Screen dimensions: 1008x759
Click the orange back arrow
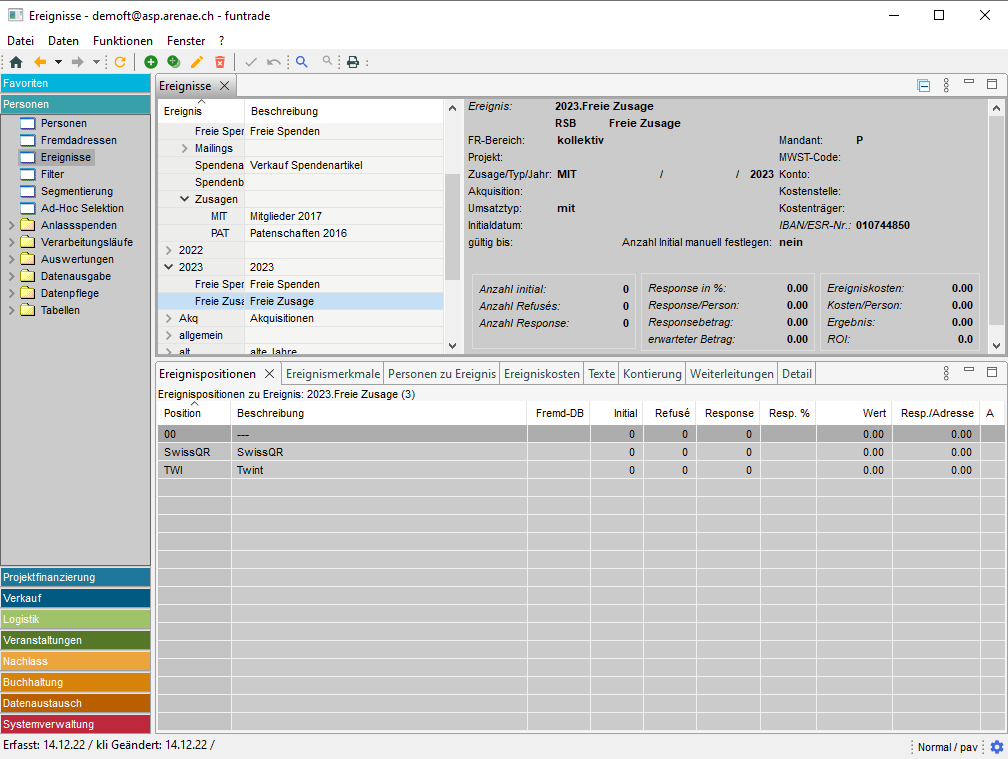(40, 62)
